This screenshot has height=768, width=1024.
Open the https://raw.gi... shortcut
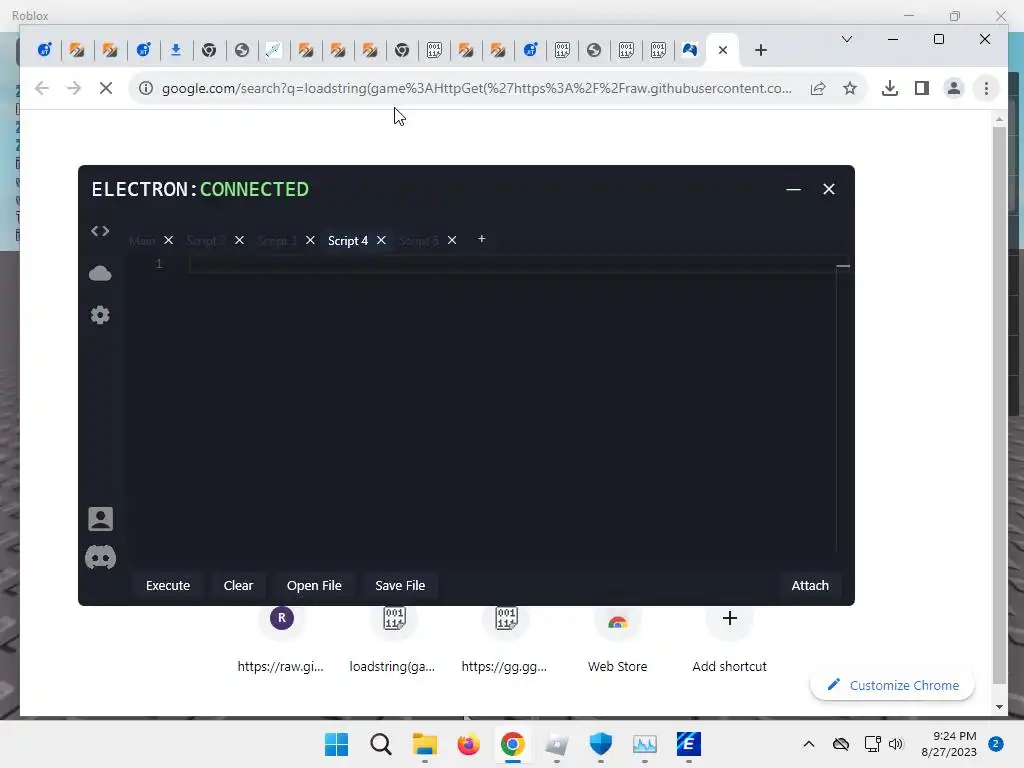pos(281,639)
